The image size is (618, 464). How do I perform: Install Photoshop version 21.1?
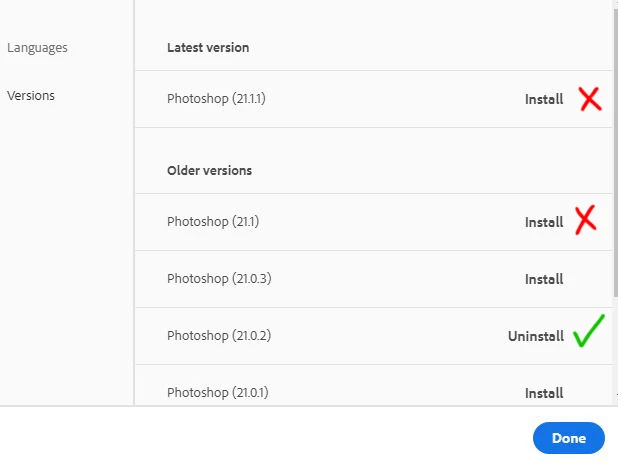[x=544, y=222]
